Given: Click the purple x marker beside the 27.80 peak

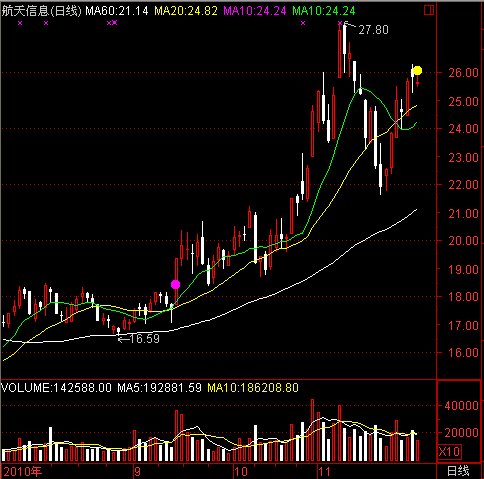Looking at the screenshot, I should [340, 23].
